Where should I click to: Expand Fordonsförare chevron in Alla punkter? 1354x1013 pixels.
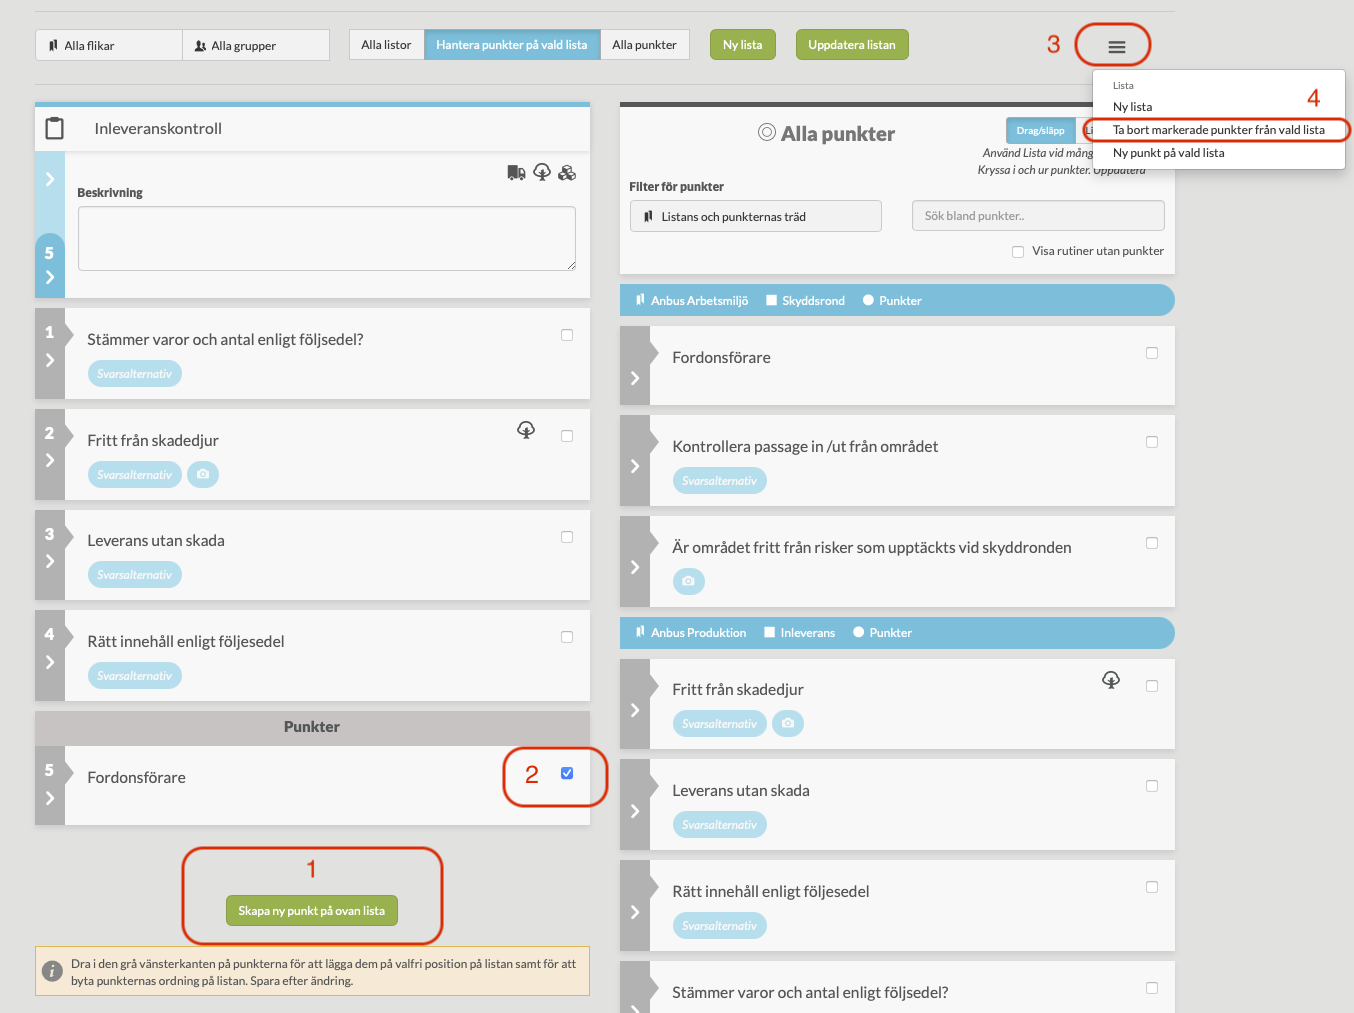click(635, 378)
